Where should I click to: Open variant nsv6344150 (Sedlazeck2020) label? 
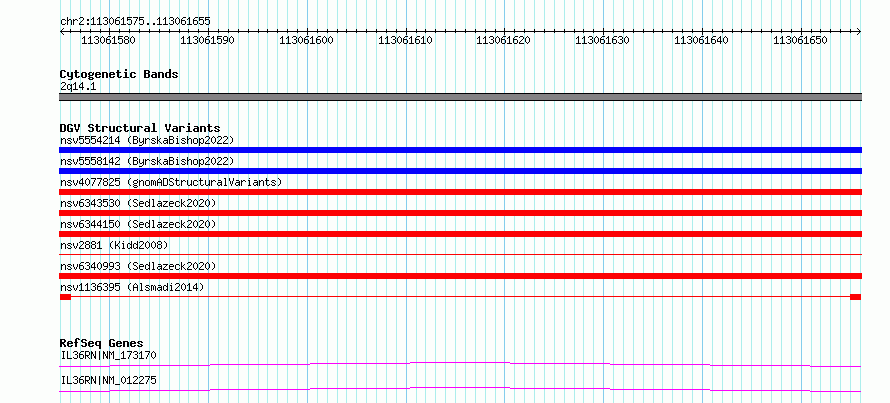pyautogui.click(x=138, y=224)
